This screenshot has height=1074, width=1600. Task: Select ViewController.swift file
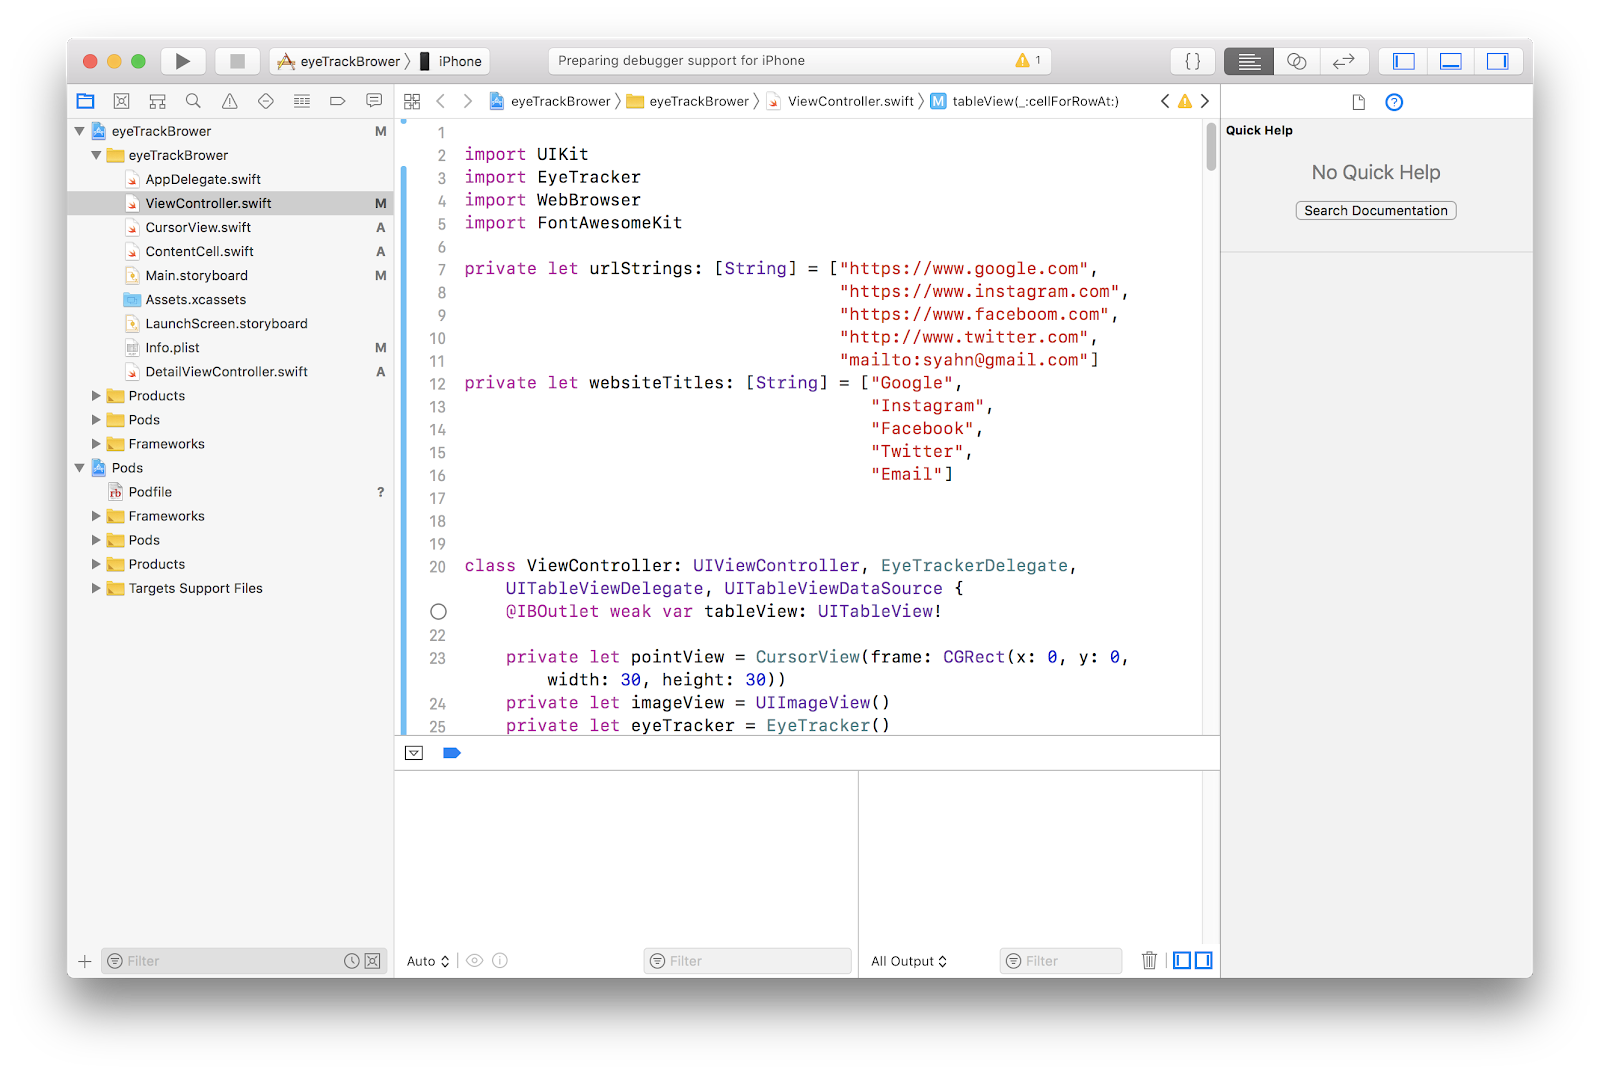(230, 203)
